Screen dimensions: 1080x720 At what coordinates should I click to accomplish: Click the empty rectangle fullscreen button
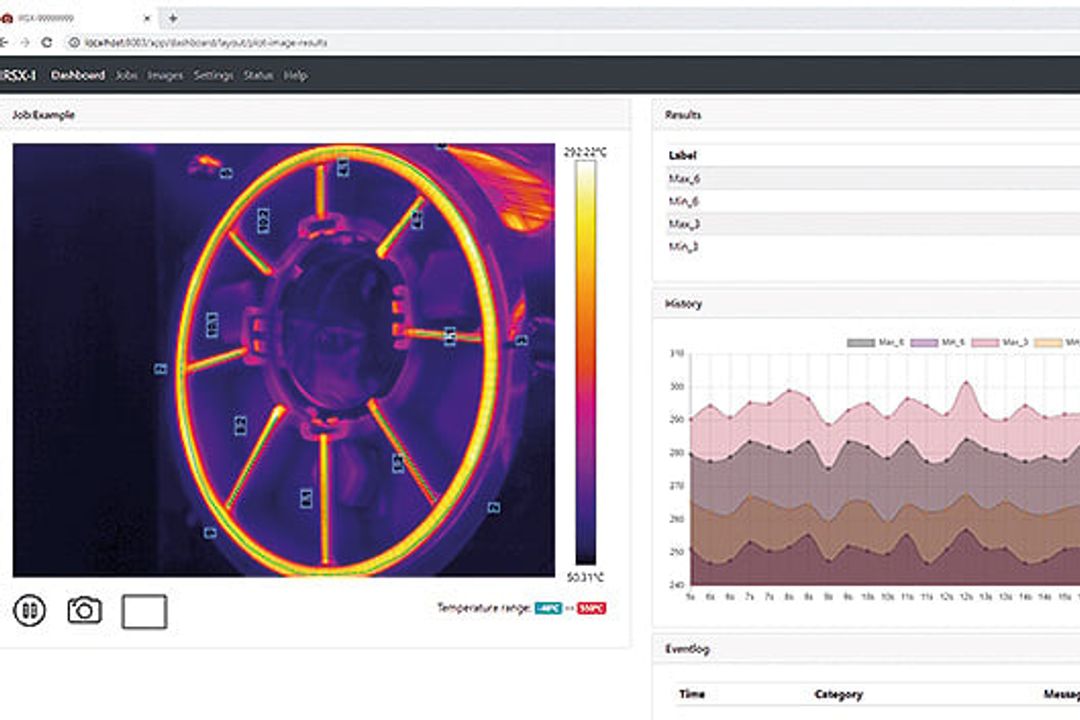tap(144, 611)
